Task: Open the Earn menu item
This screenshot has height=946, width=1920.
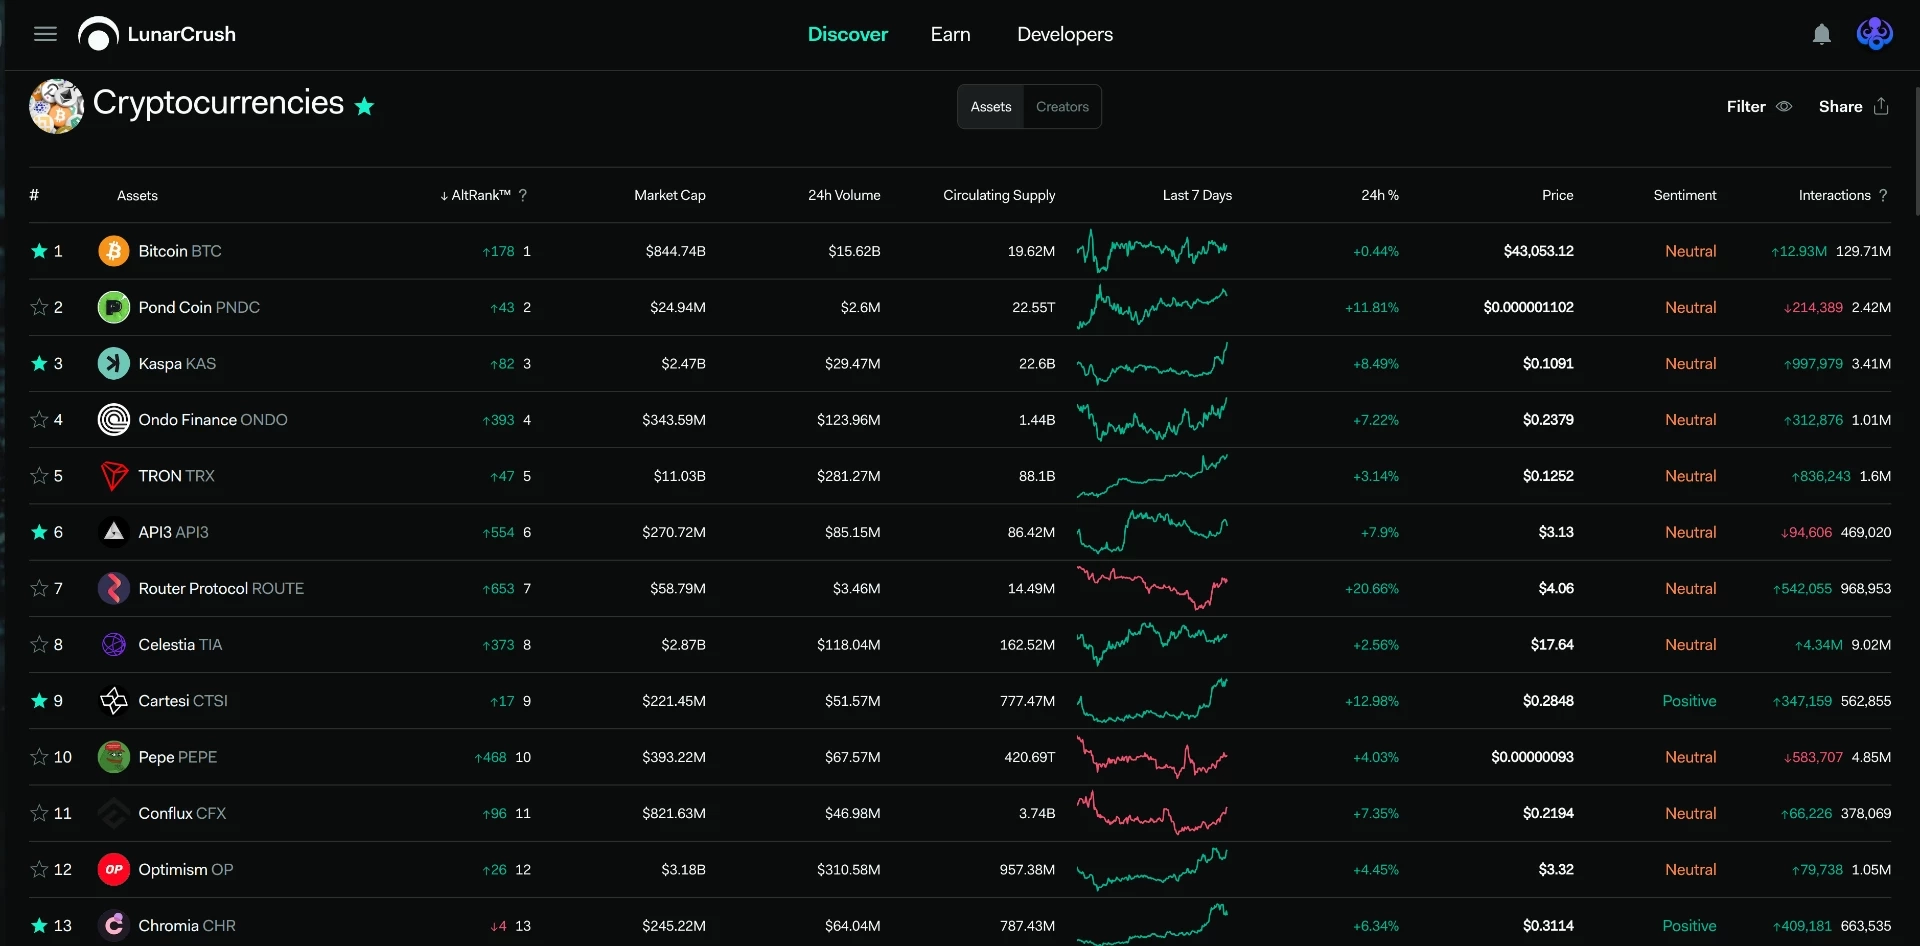Action: 950,34
